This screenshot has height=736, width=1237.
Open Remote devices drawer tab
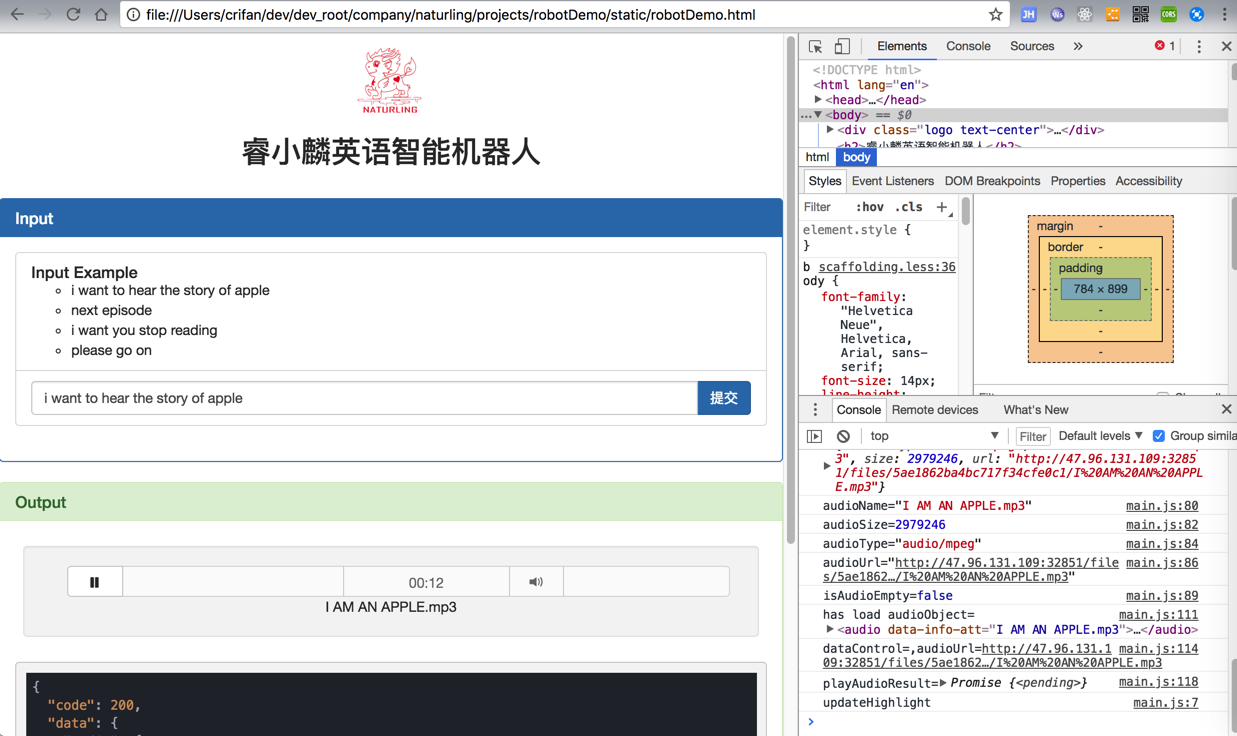tap(935, 410)
